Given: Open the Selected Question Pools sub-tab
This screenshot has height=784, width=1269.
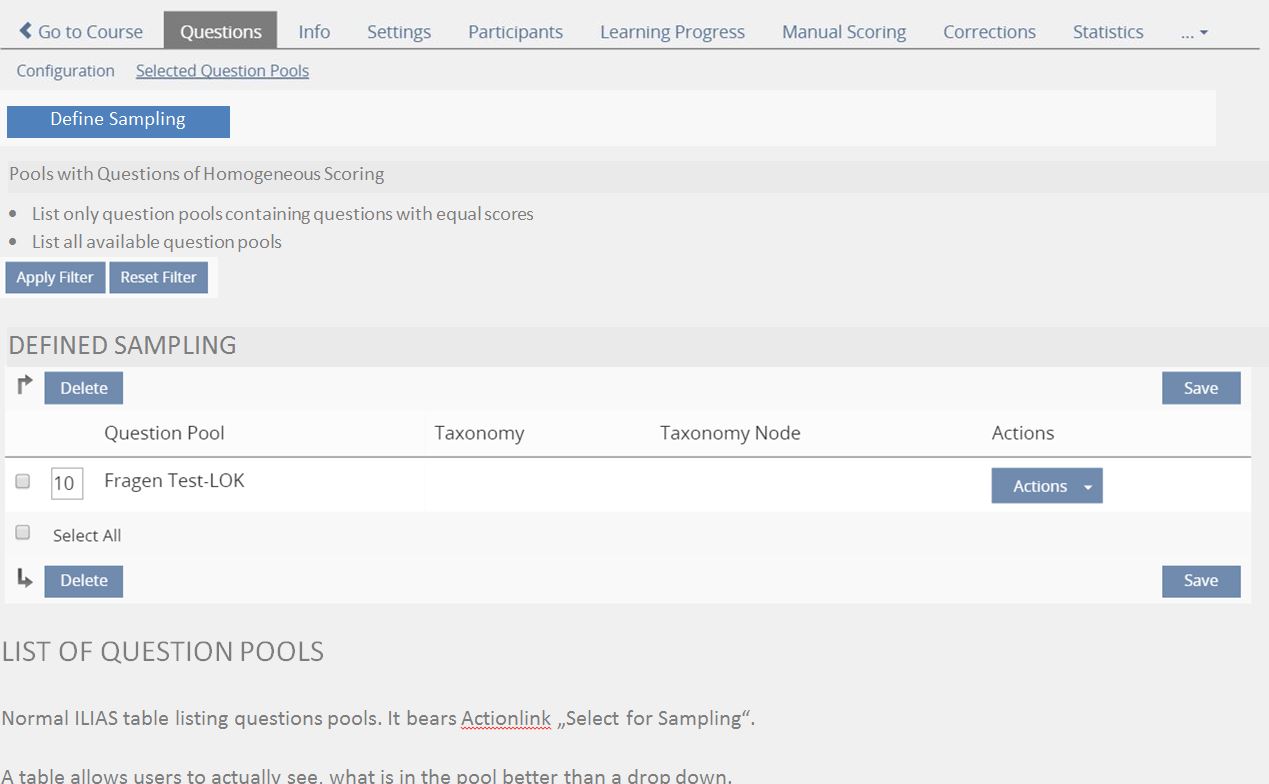Looking at the screenshot, I should coord(222,70).
